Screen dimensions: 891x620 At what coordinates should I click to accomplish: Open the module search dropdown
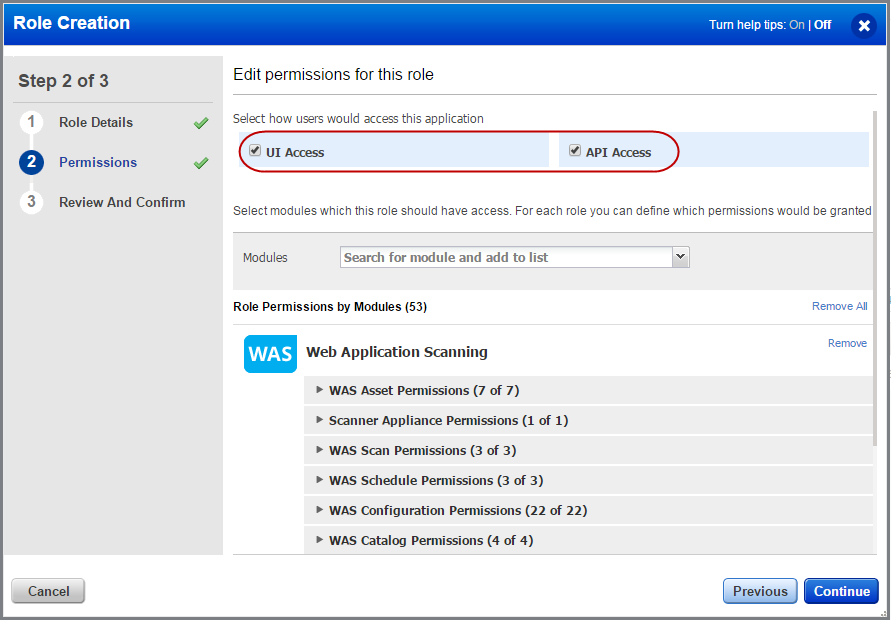pos(681,257)
